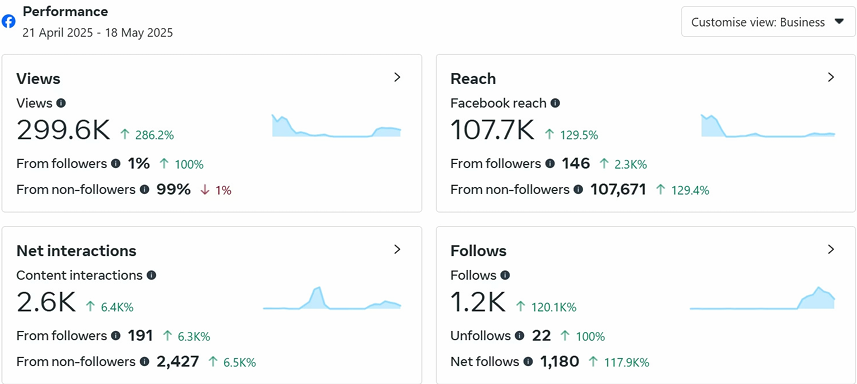Click info icon beside Net follows
This screenshot has height=384, width=857.
click(x=528, y=362)
